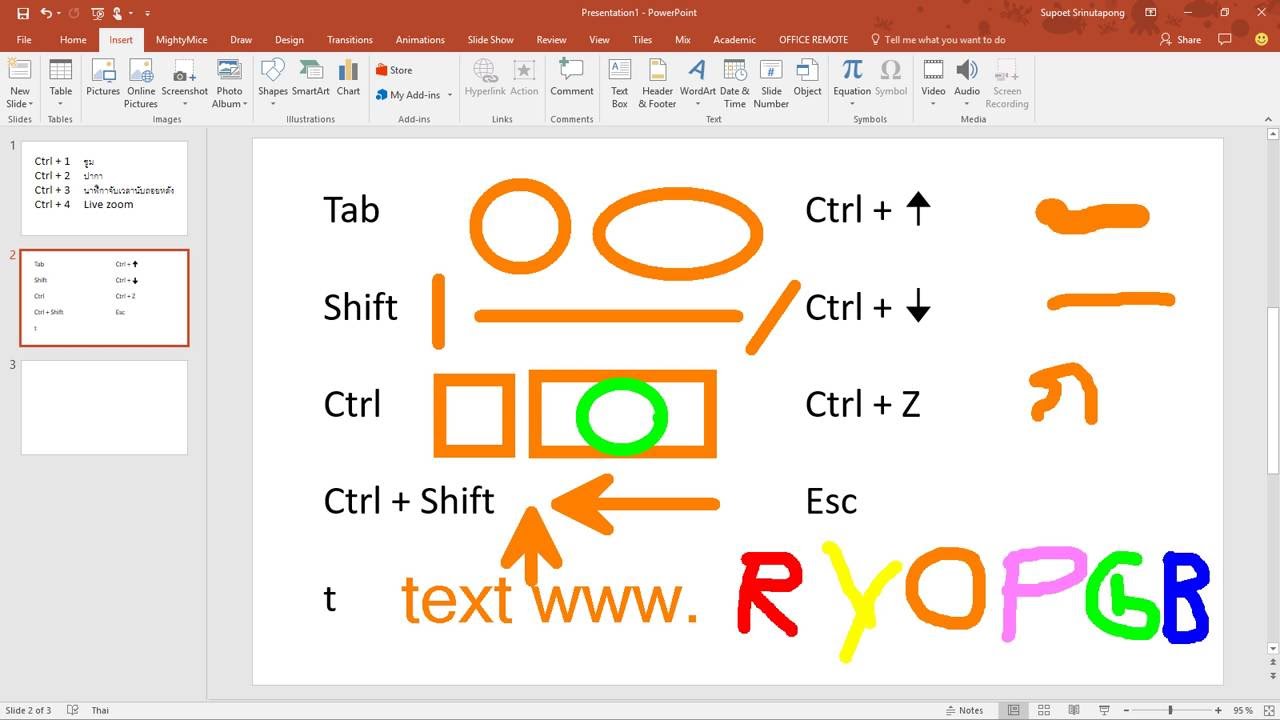The width and height of the screenshot is (1280, 720).
Task: Open the MightyMice tab
Action: coord(182,40)
